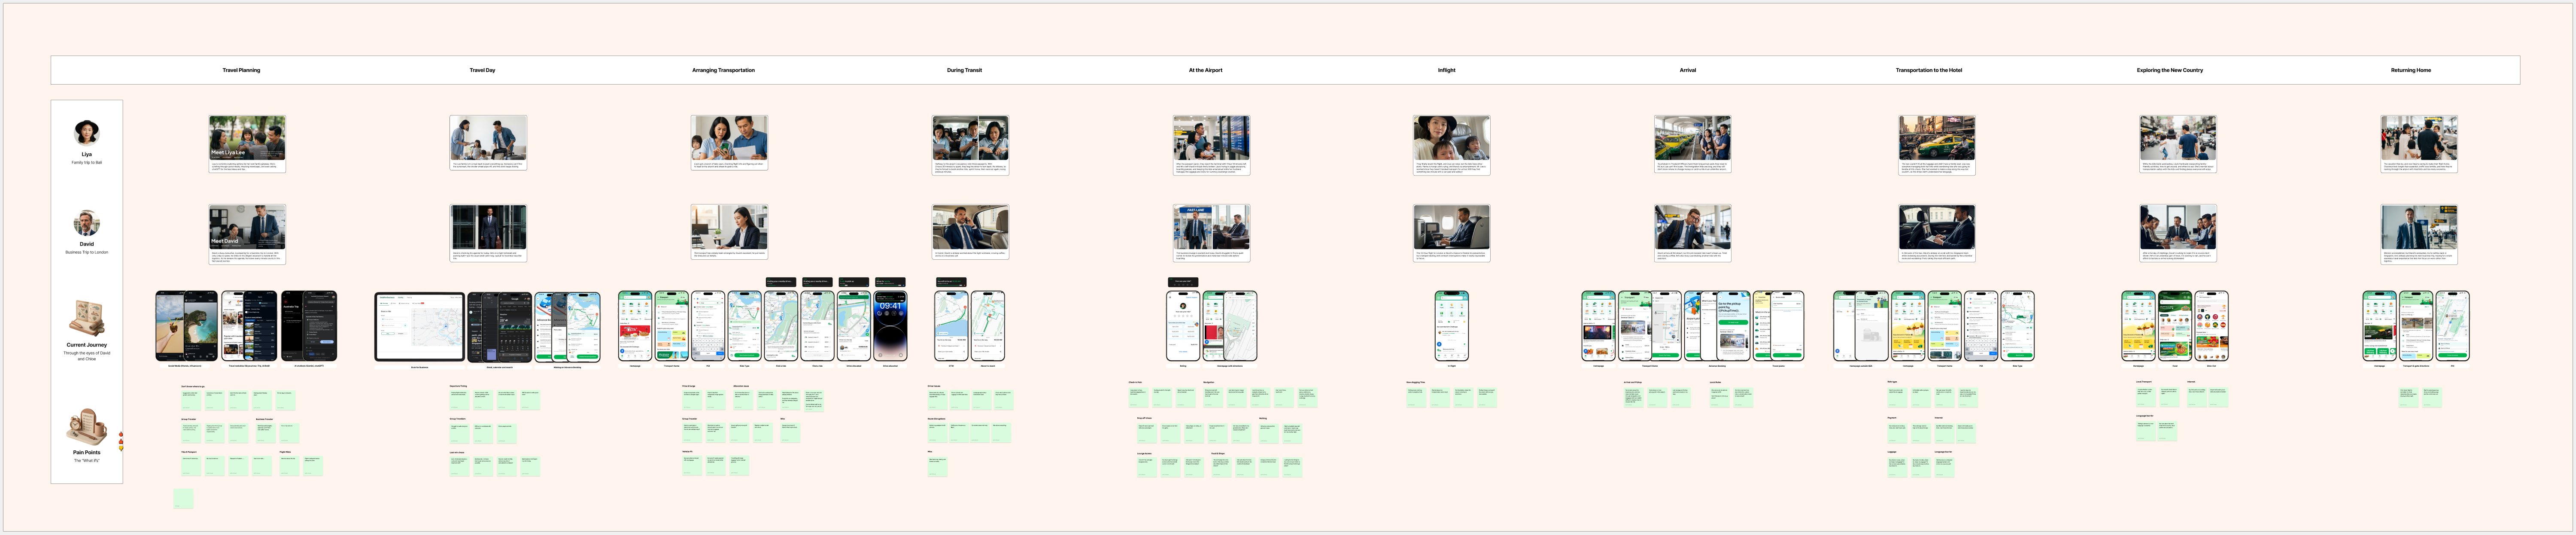Viewport: 2576px width, 535px height.
Task: Select the Homepage mockup under Returning Home
Action: 2379,326
